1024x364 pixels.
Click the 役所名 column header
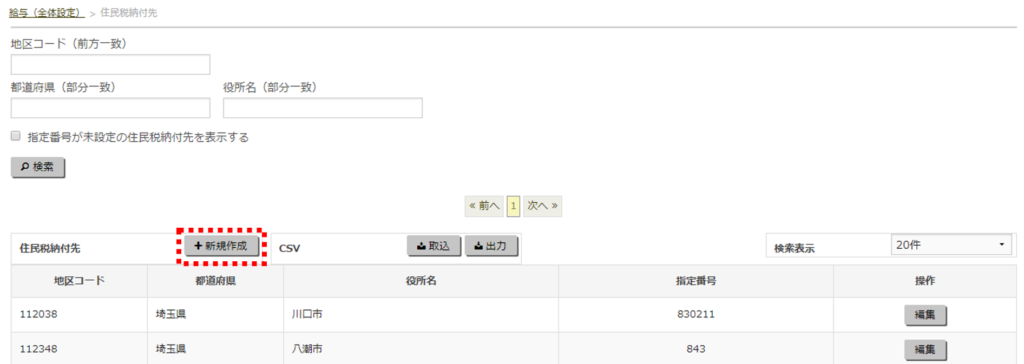(x=421, y=281)
